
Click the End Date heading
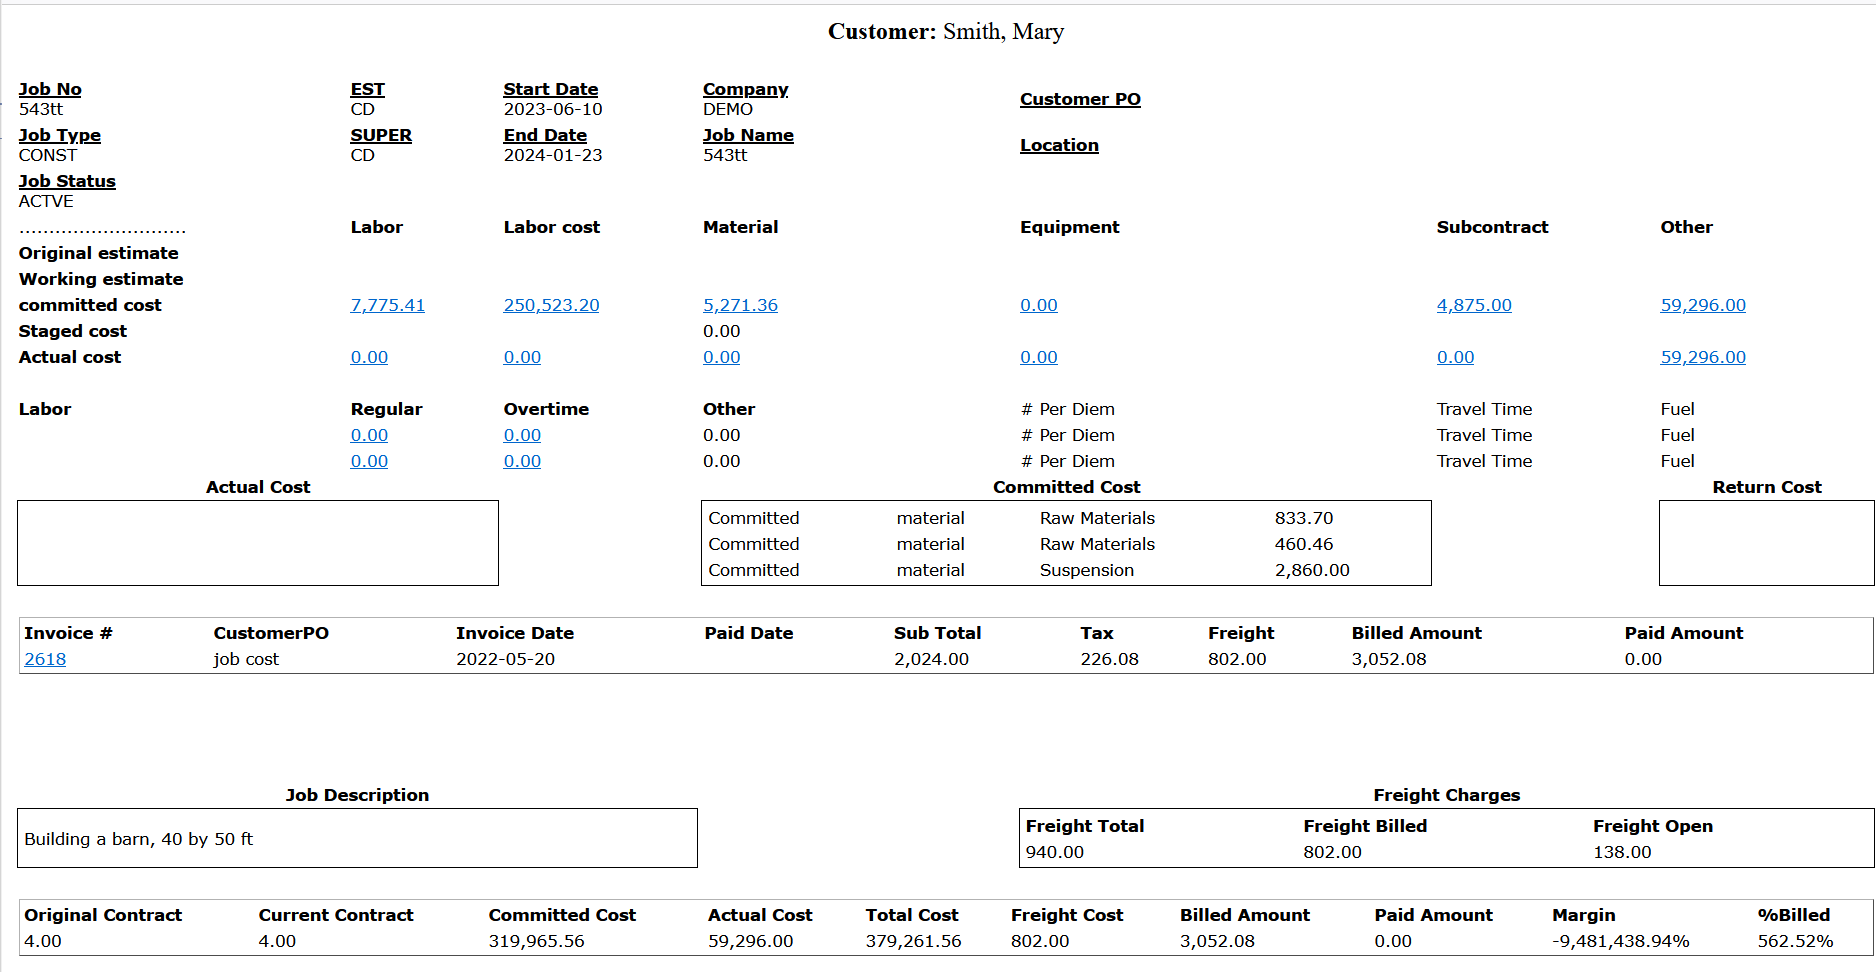pyautogui.click(x=544, y=135)
